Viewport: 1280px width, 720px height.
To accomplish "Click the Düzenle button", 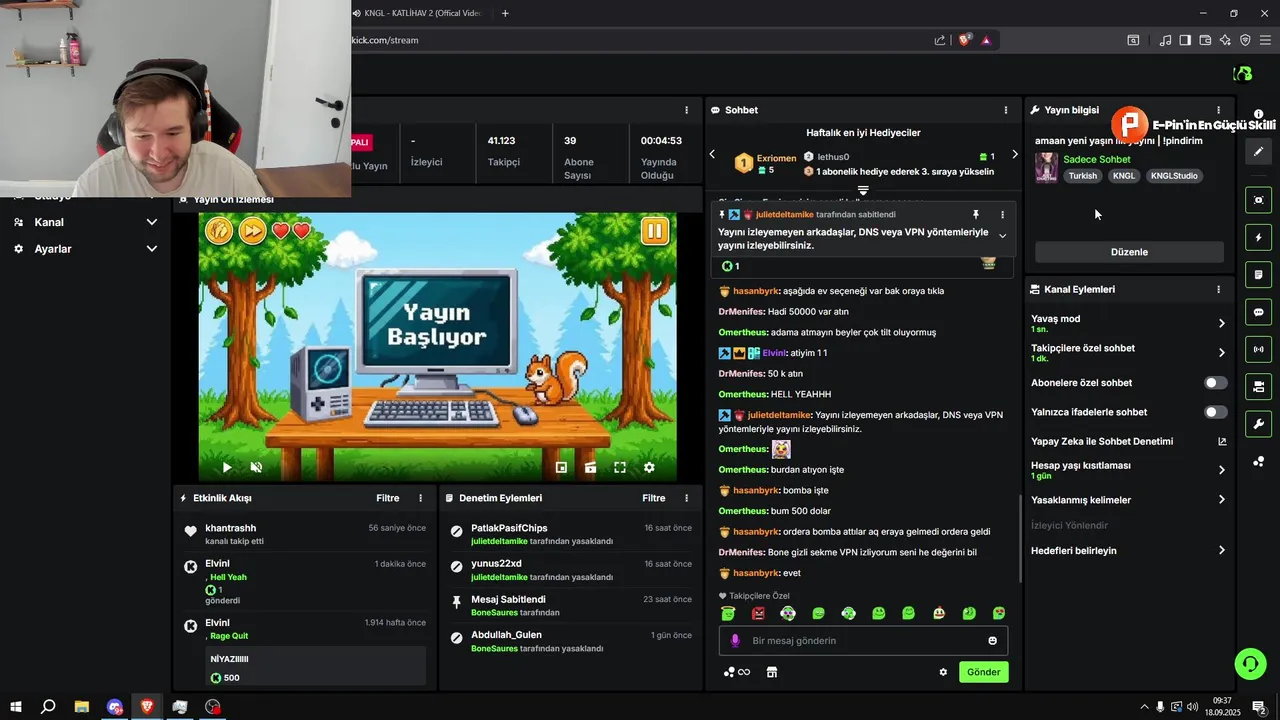I will (x=1129, y=252).
